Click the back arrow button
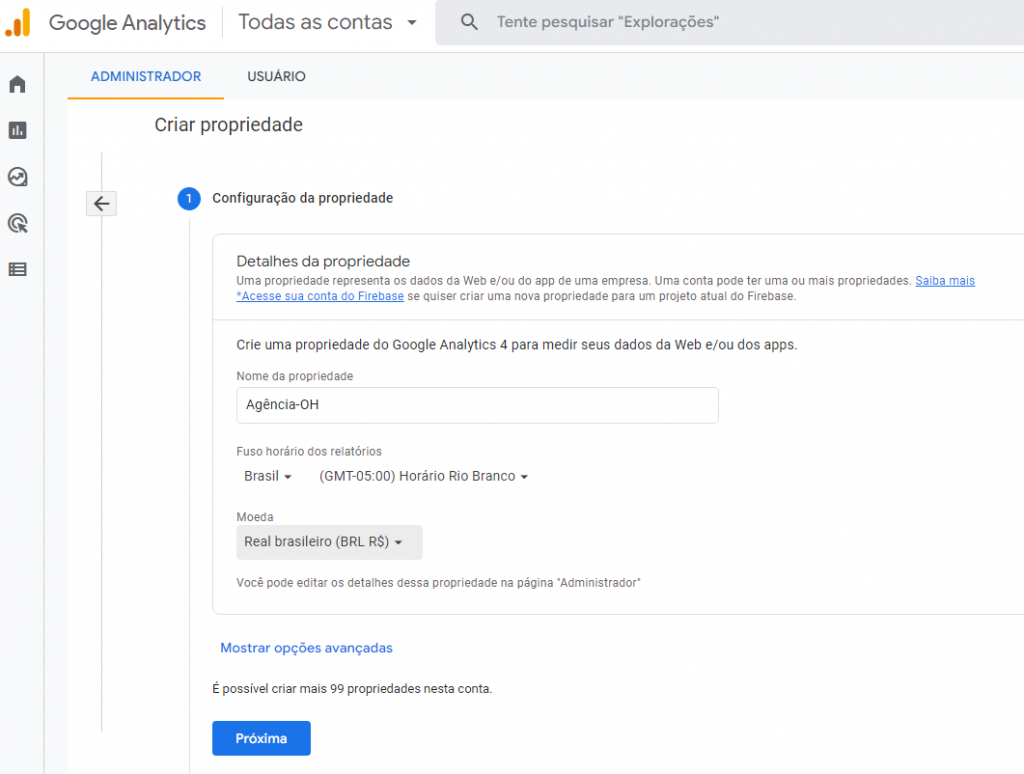Screen dimensions: 1024x774 [x=101, y=204]
